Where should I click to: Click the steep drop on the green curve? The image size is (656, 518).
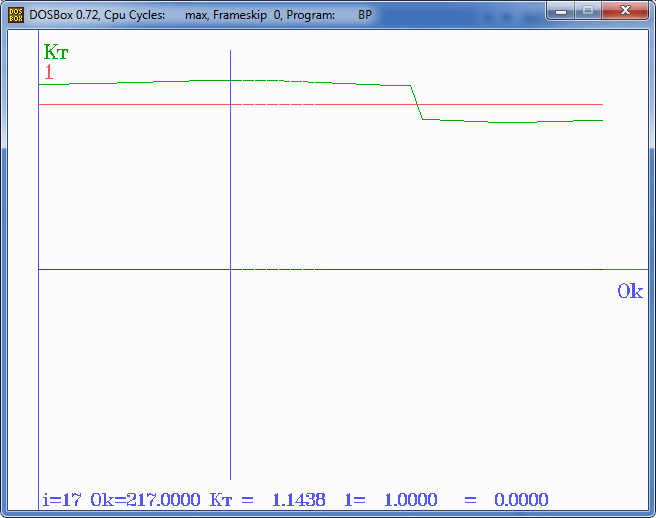[x=417, y=103]
